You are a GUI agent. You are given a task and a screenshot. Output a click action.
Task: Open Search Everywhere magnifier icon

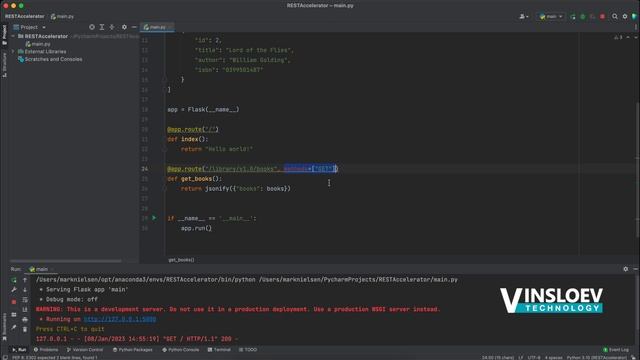(x=615, y=16)
